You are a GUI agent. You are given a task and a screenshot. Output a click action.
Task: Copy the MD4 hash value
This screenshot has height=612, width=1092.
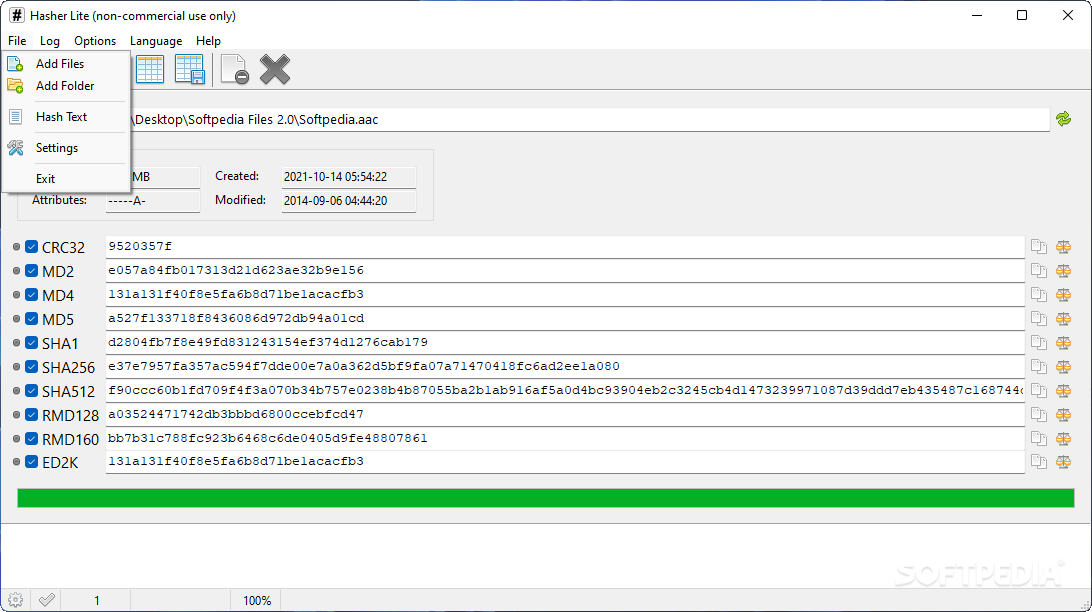point(1039,295)
